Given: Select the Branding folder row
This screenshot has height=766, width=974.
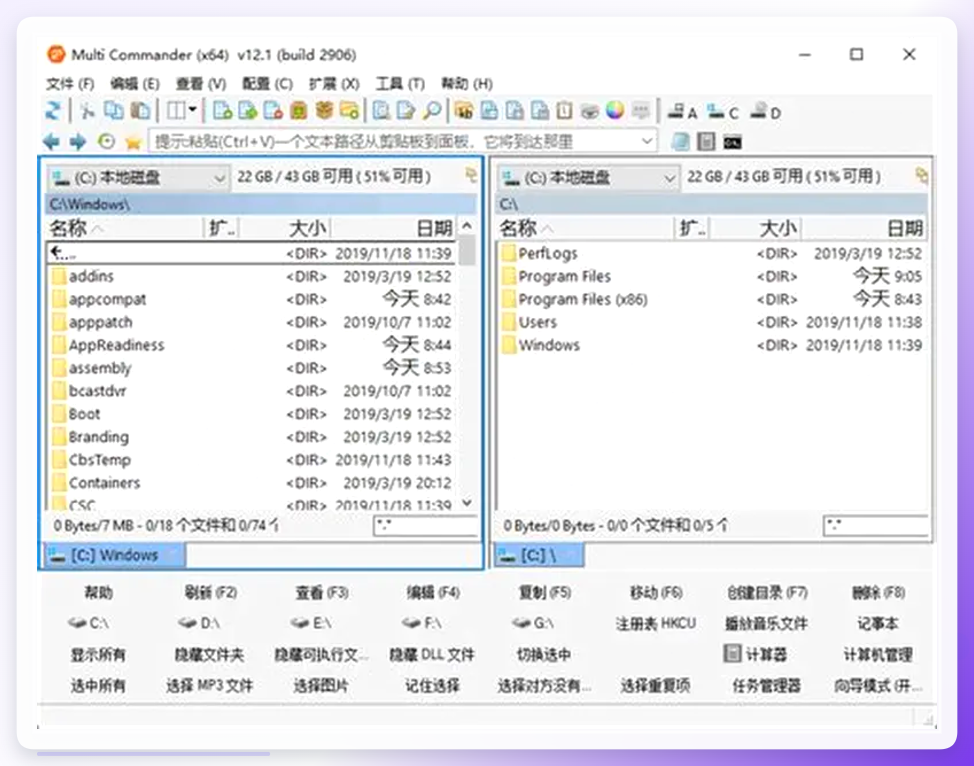Looking at the screenshot, I should (252, 437).
